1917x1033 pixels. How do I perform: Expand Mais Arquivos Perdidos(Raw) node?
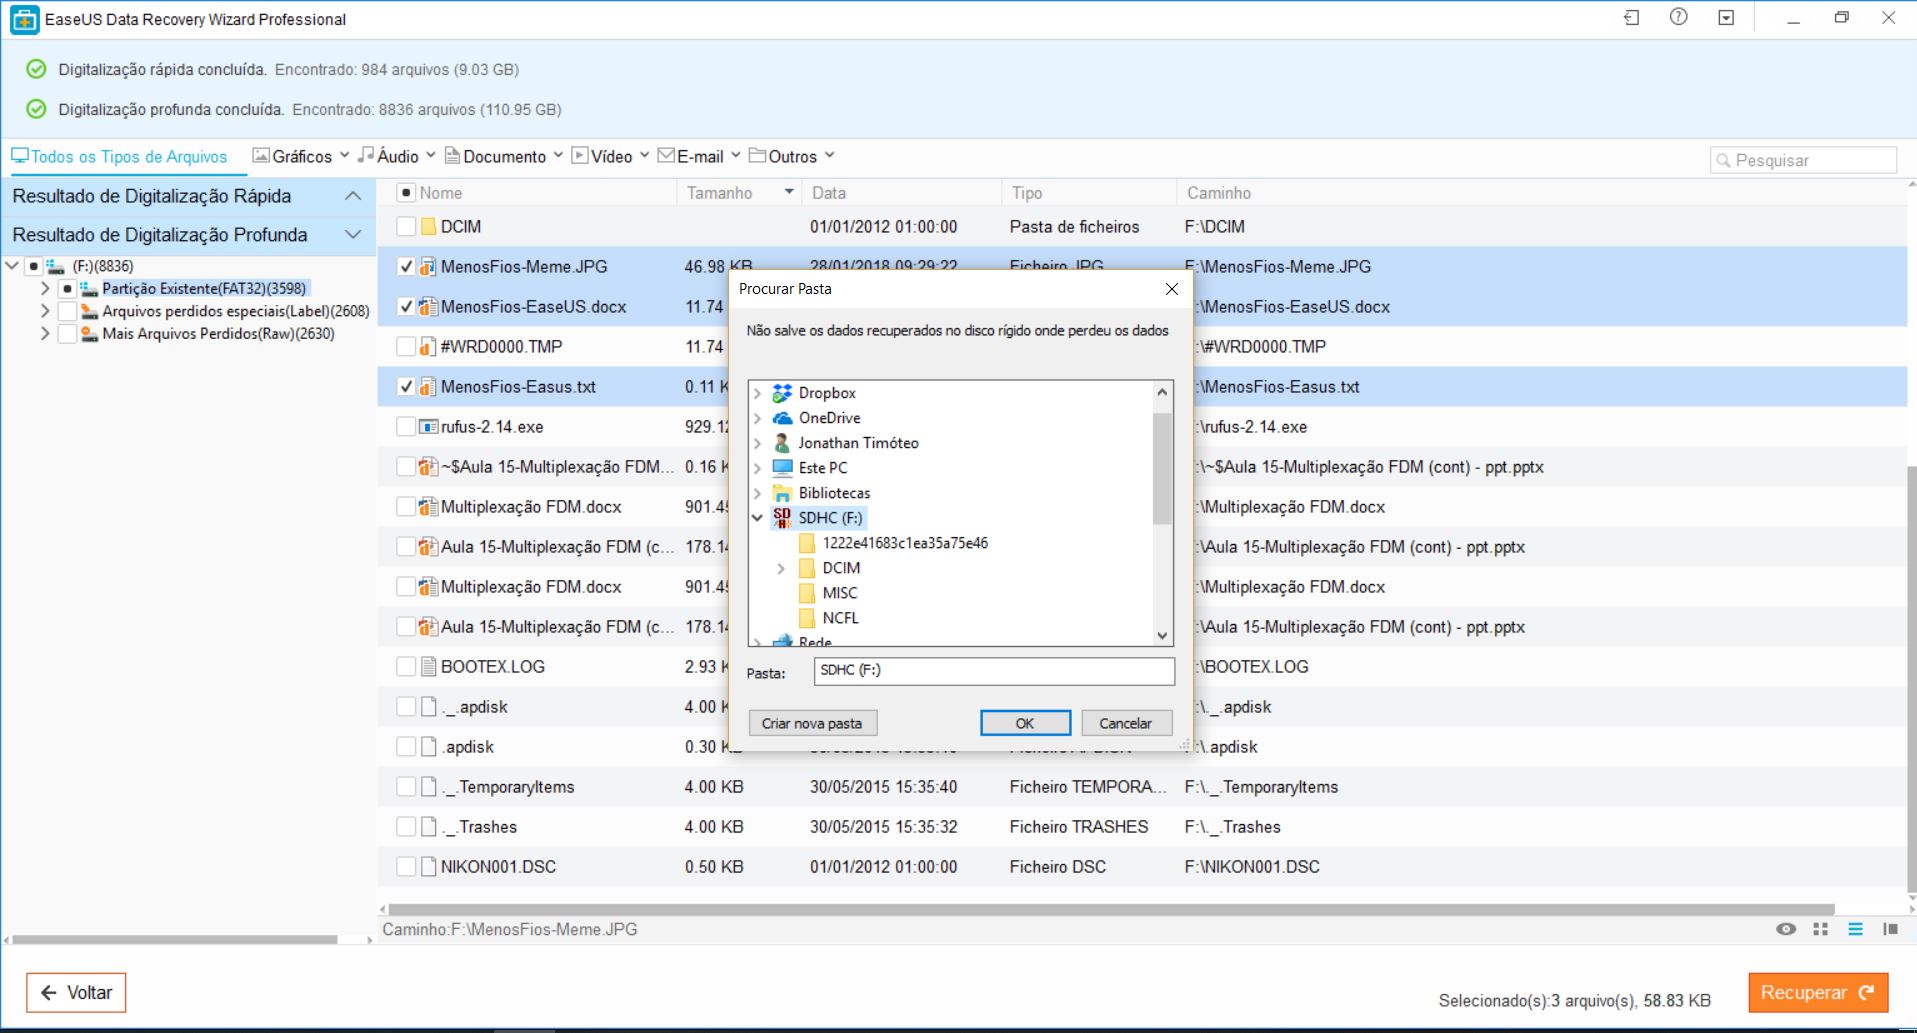45,334
